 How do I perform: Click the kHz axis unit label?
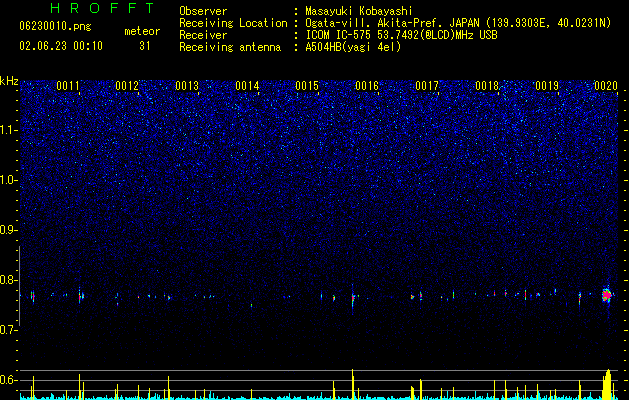point(9,81)
